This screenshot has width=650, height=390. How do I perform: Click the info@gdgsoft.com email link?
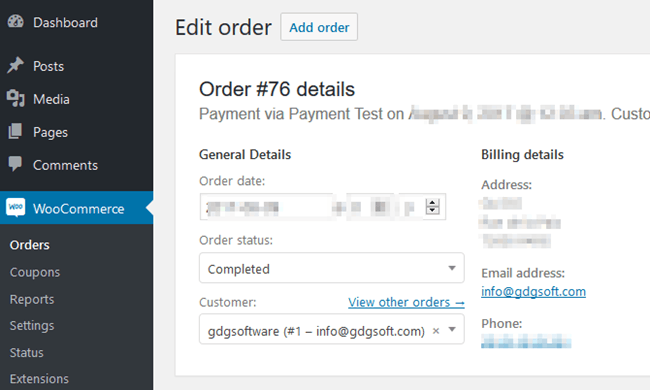(x=534, y=292)
